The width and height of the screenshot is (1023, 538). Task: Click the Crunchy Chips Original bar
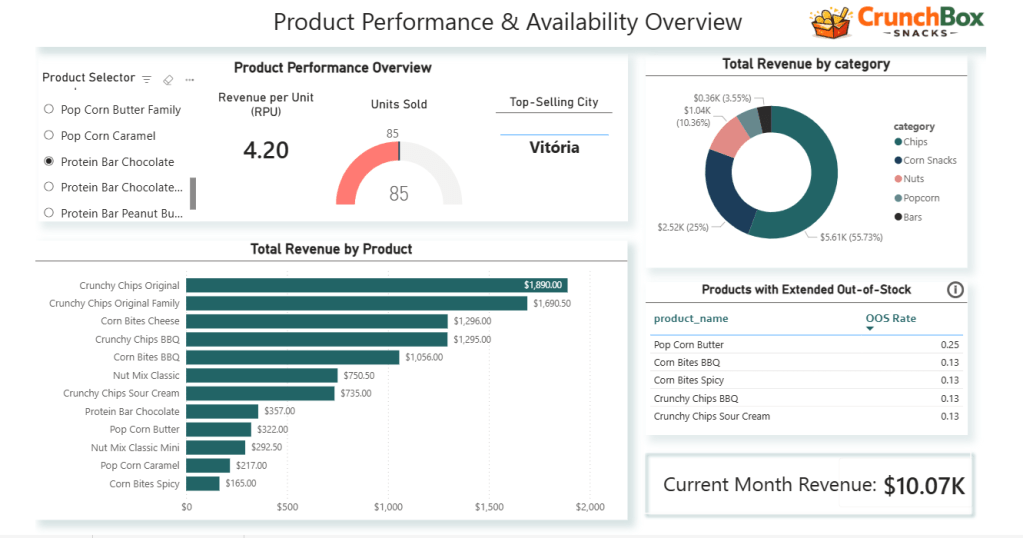(376, 285)
